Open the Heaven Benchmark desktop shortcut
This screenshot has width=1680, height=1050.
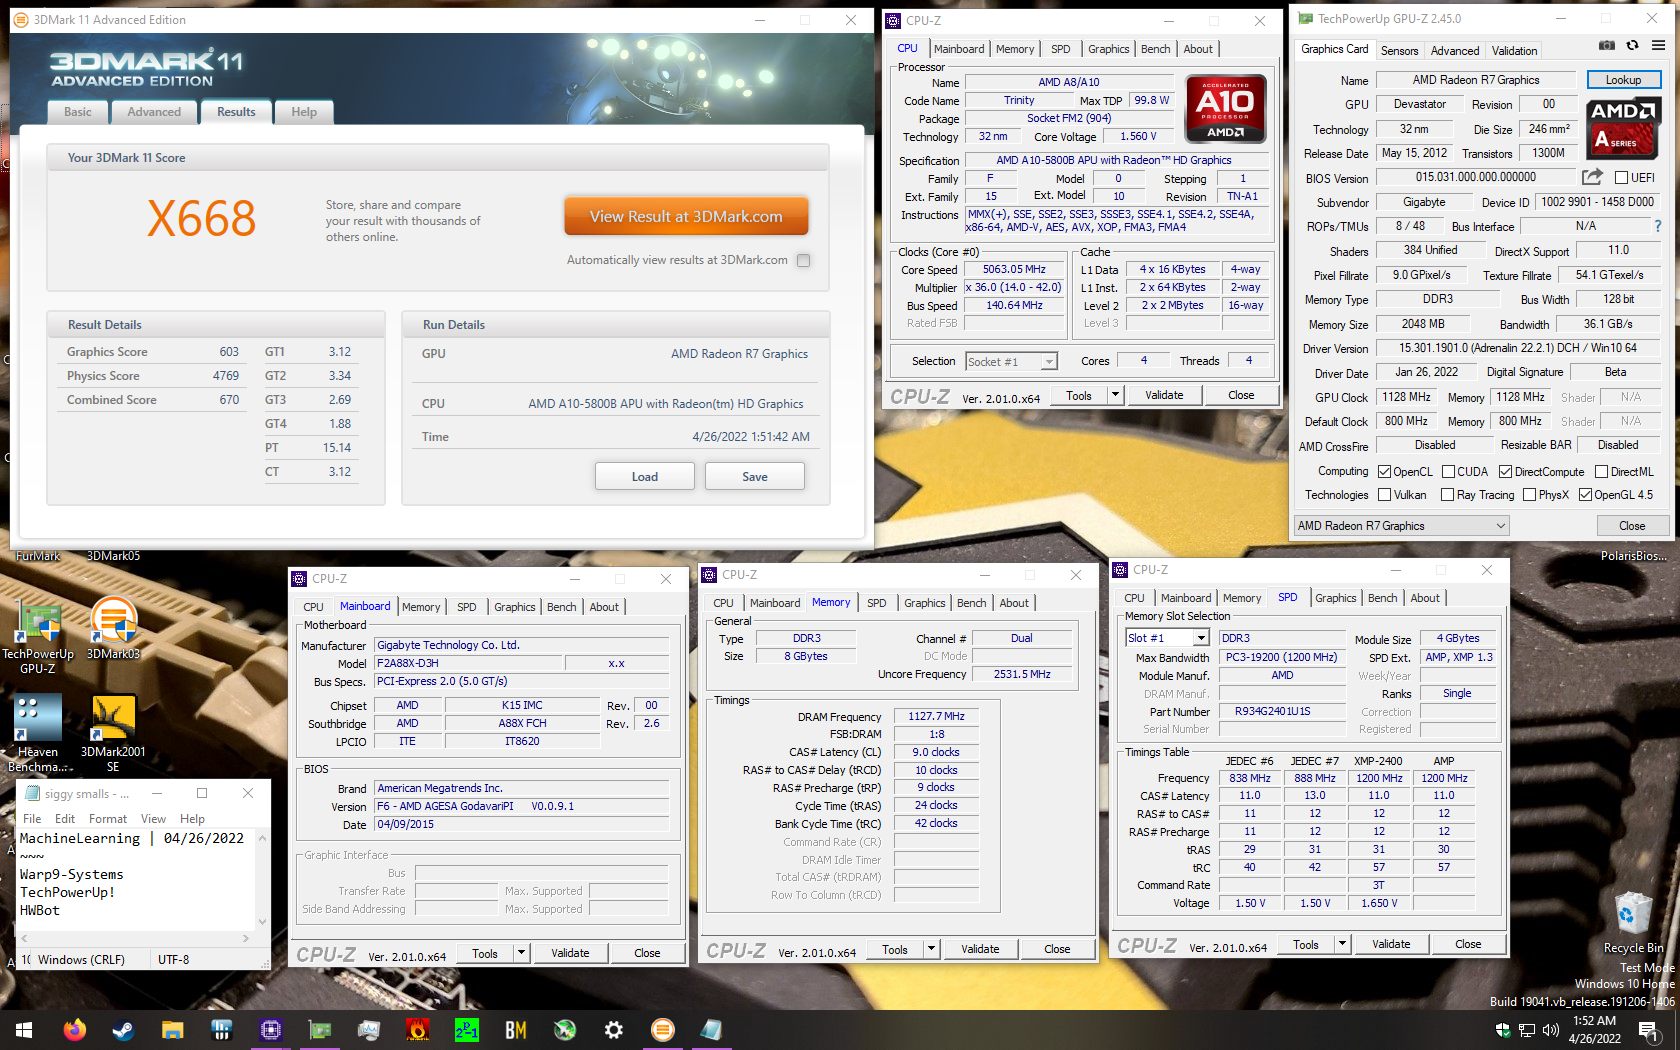click(x=38, y=734)
